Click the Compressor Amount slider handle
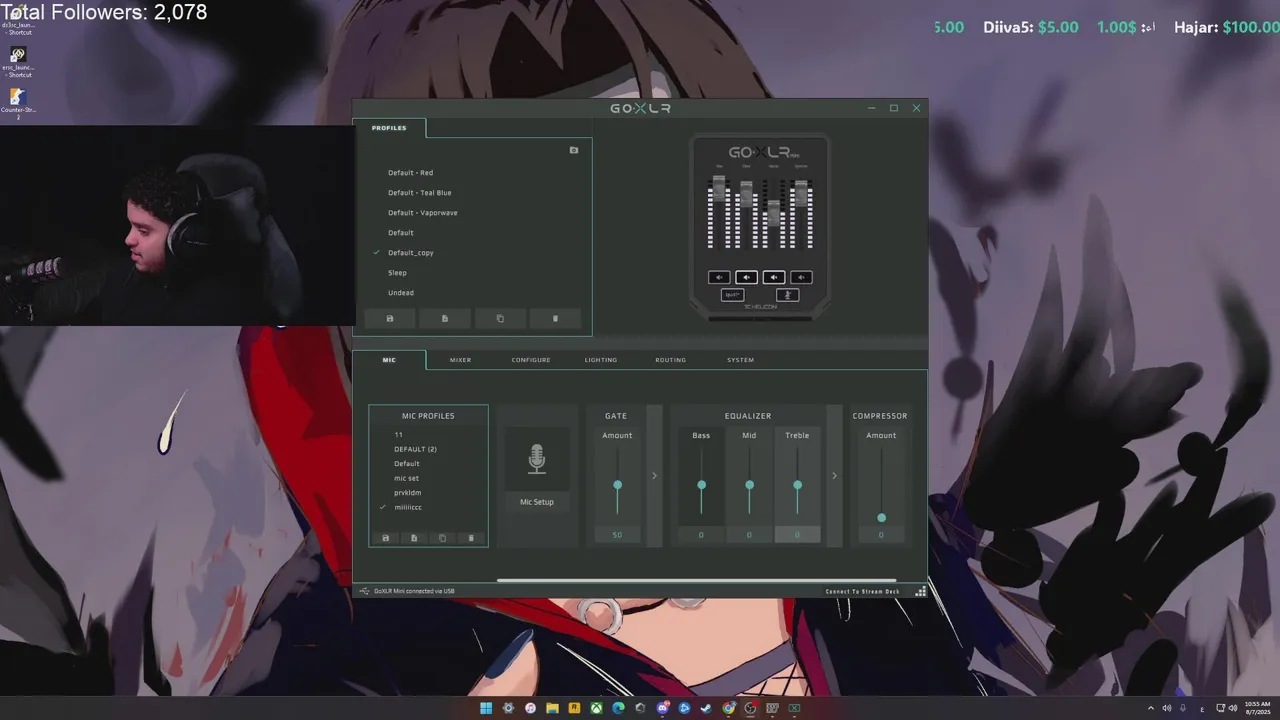The image size is (1280, 720). point(881,518)
